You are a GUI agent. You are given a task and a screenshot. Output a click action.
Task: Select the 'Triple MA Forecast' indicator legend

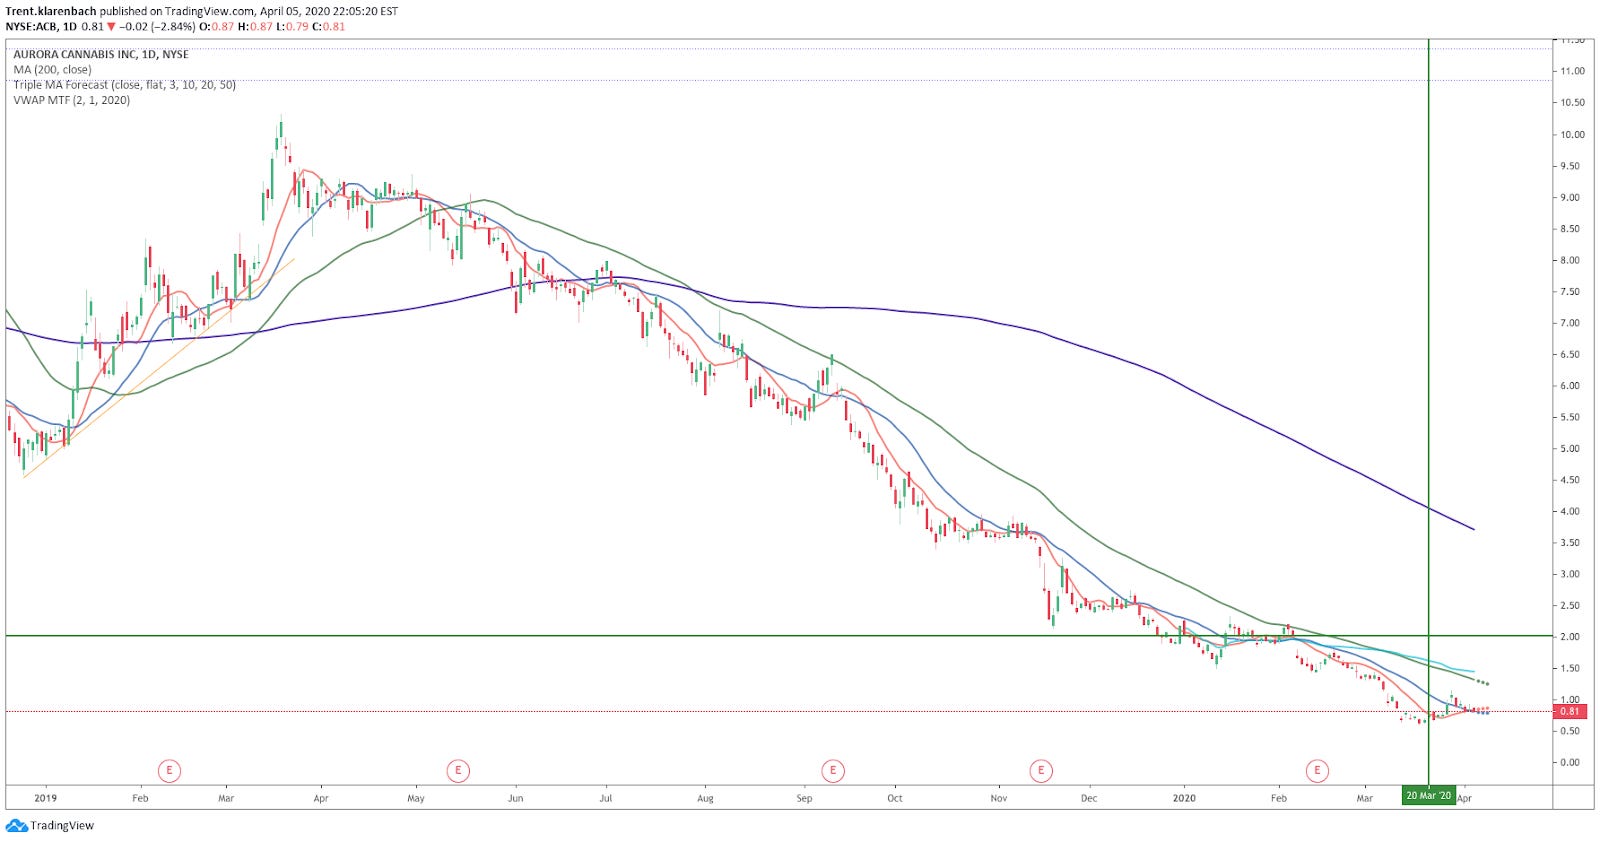(125, 85)
